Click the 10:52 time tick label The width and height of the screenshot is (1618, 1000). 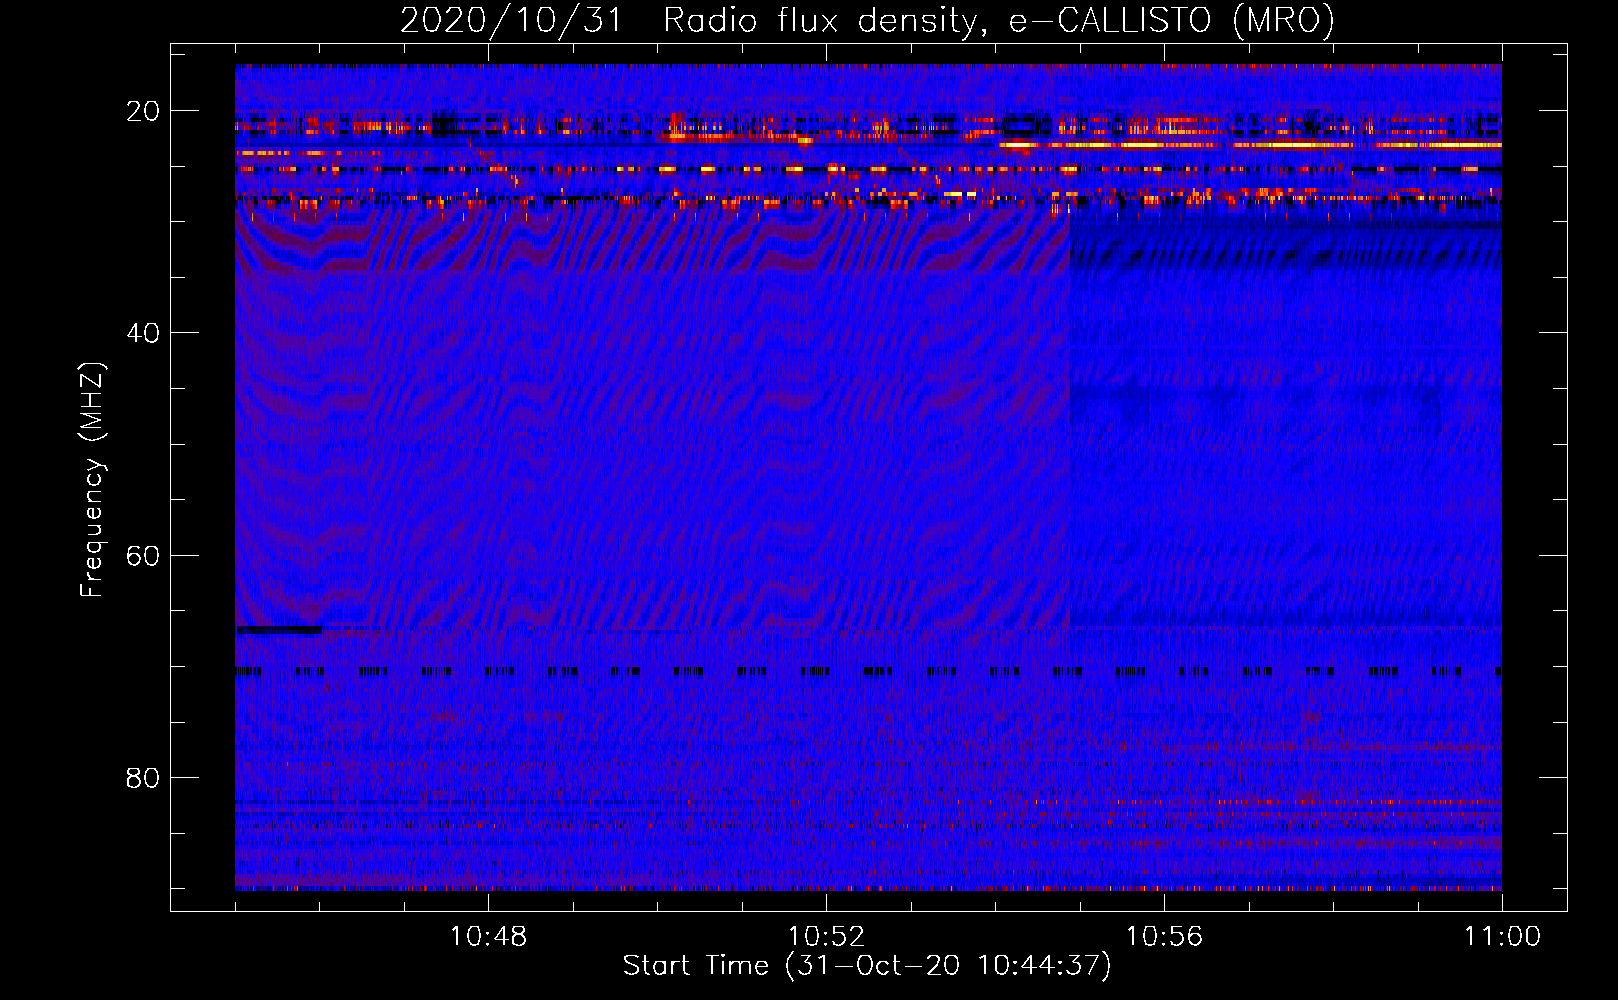[x=826, y=937]
